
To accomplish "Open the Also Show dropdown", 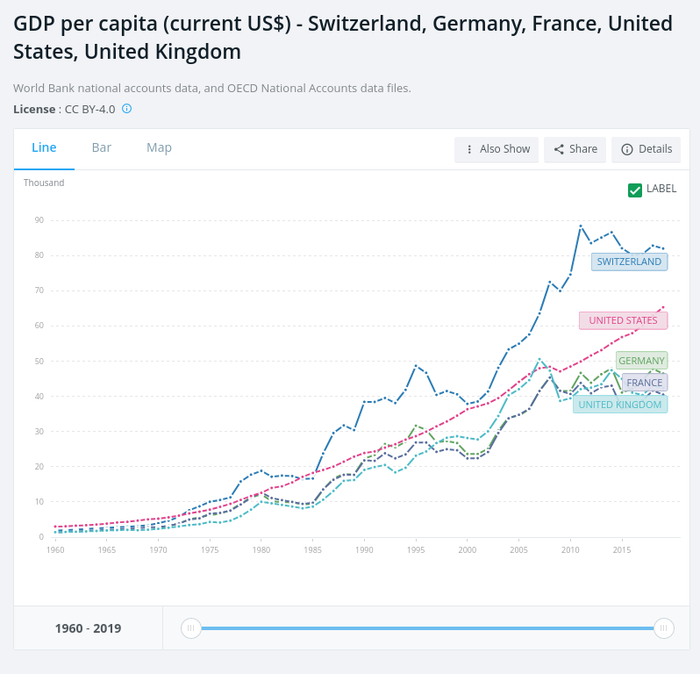I will 496,149.
